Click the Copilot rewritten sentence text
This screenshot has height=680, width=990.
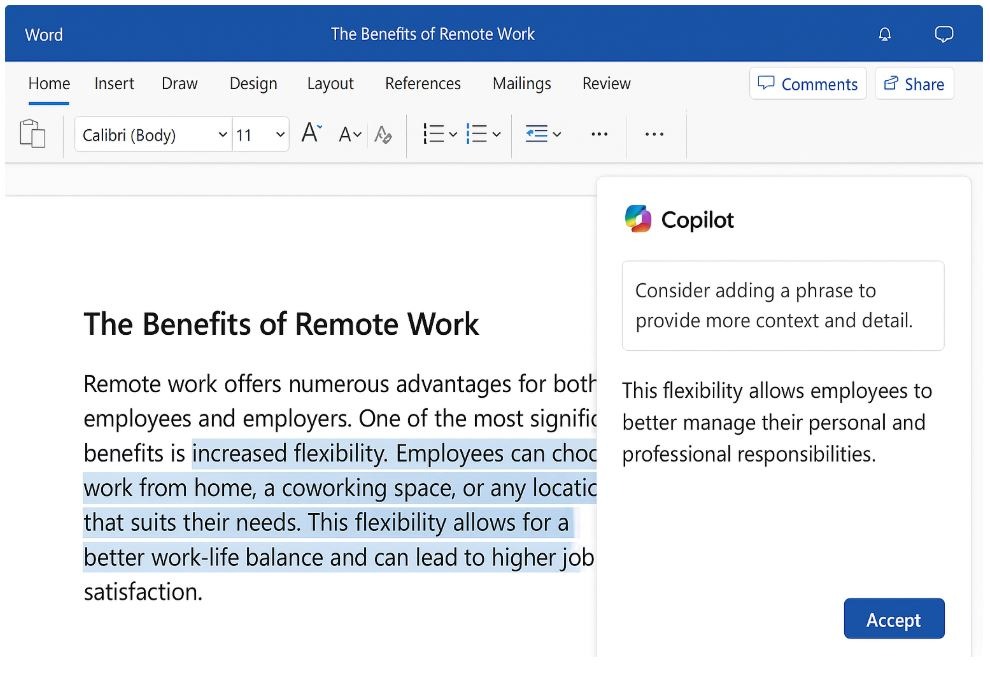pos(777,422)
